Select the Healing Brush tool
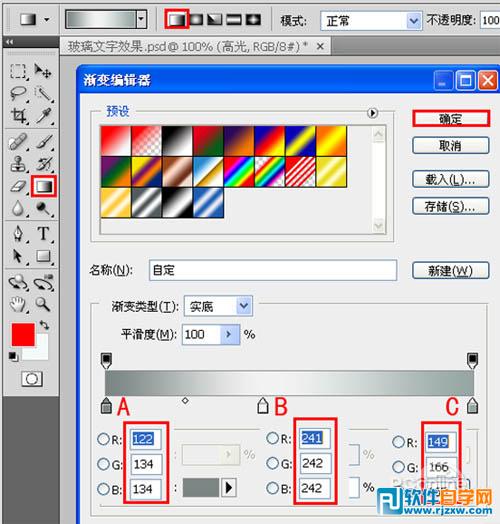Image resolution: width=500 pixels, height=524 pixels. (x=18, y=142)
